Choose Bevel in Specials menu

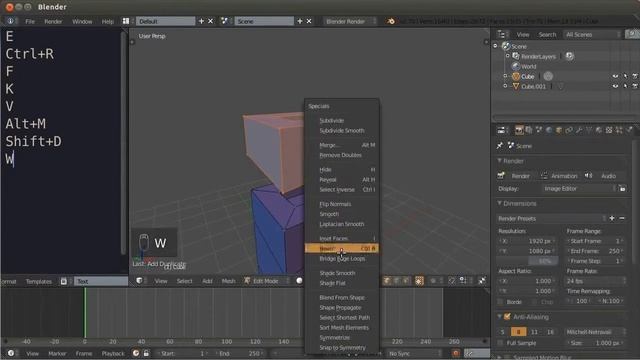tap(342, 248)
